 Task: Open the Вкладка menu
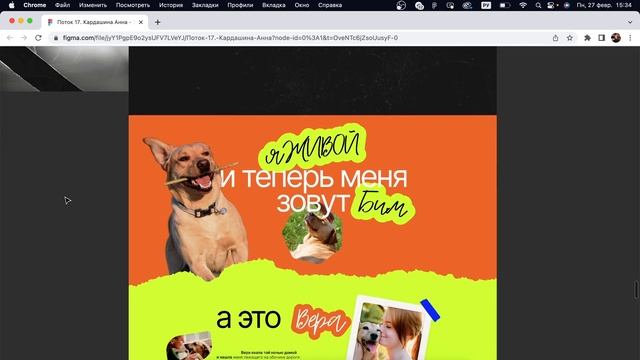click(x=273, y=5)
